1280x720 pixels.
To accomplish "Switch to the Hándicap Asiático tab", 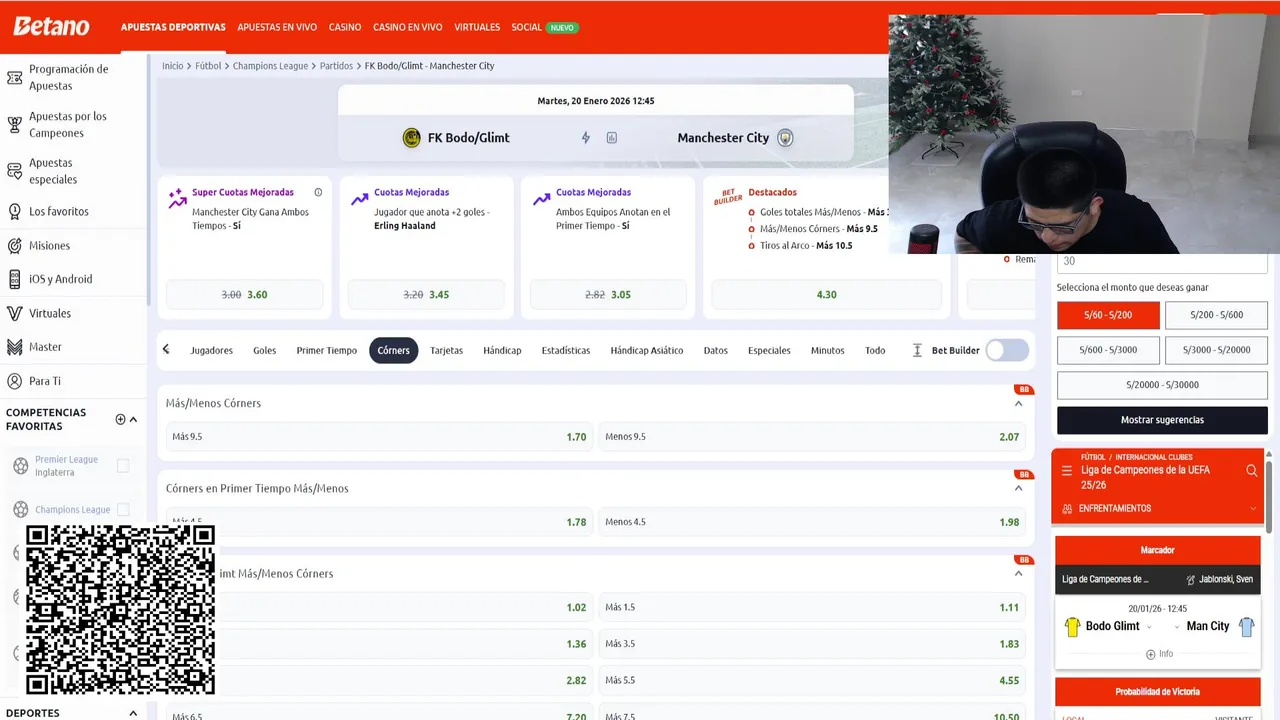I will (647, 350).
